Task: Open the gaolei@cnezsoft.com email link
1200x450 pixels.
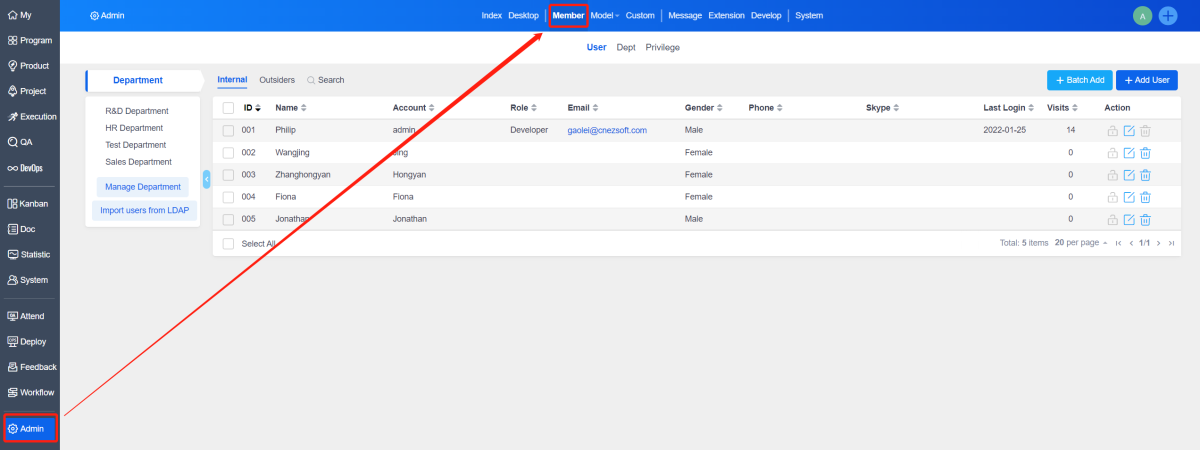Action: pos(607,131)
